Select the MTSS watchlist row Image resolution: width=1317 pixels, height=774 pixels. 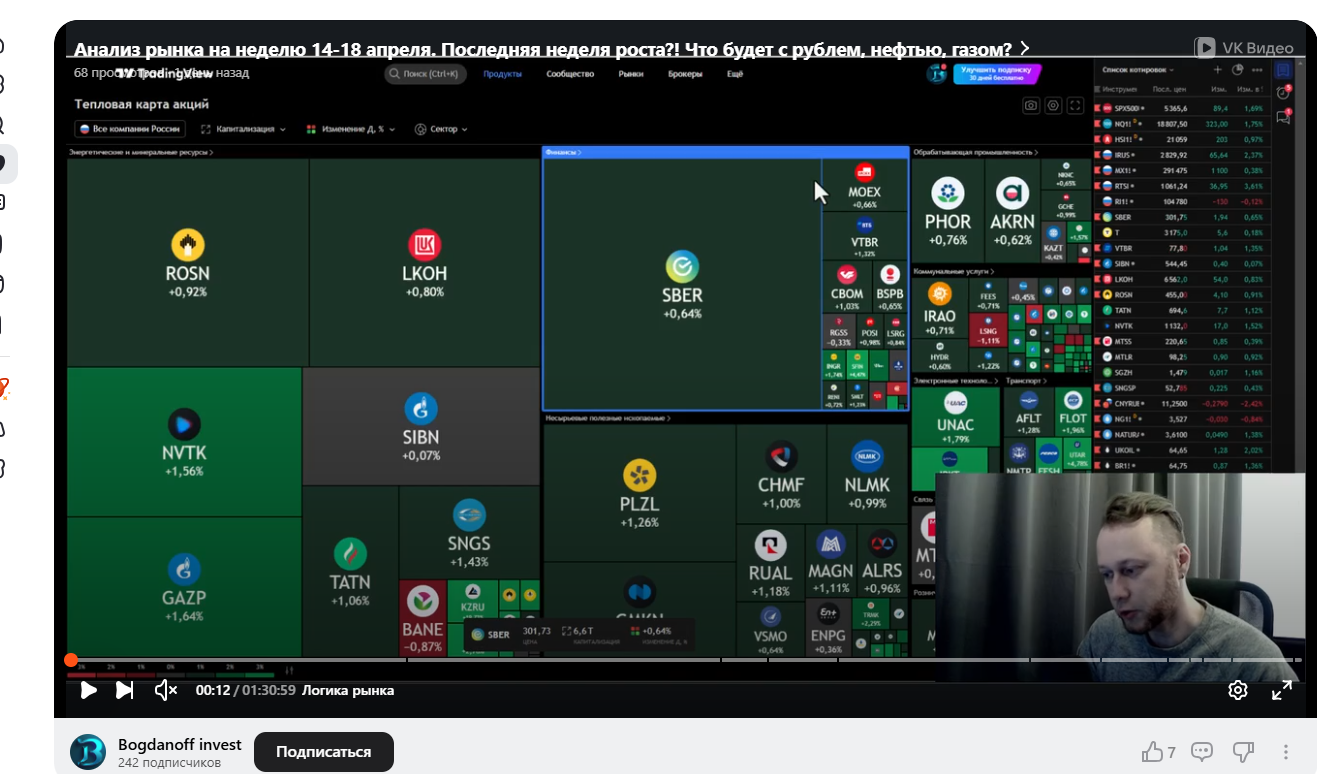[1183, 341]
